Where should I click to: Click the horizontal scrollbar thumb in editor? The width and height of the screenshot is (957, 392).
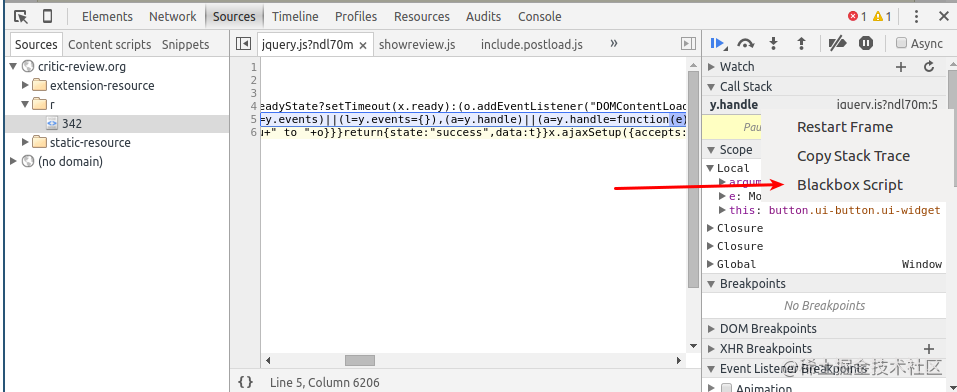tap(359, 361)
